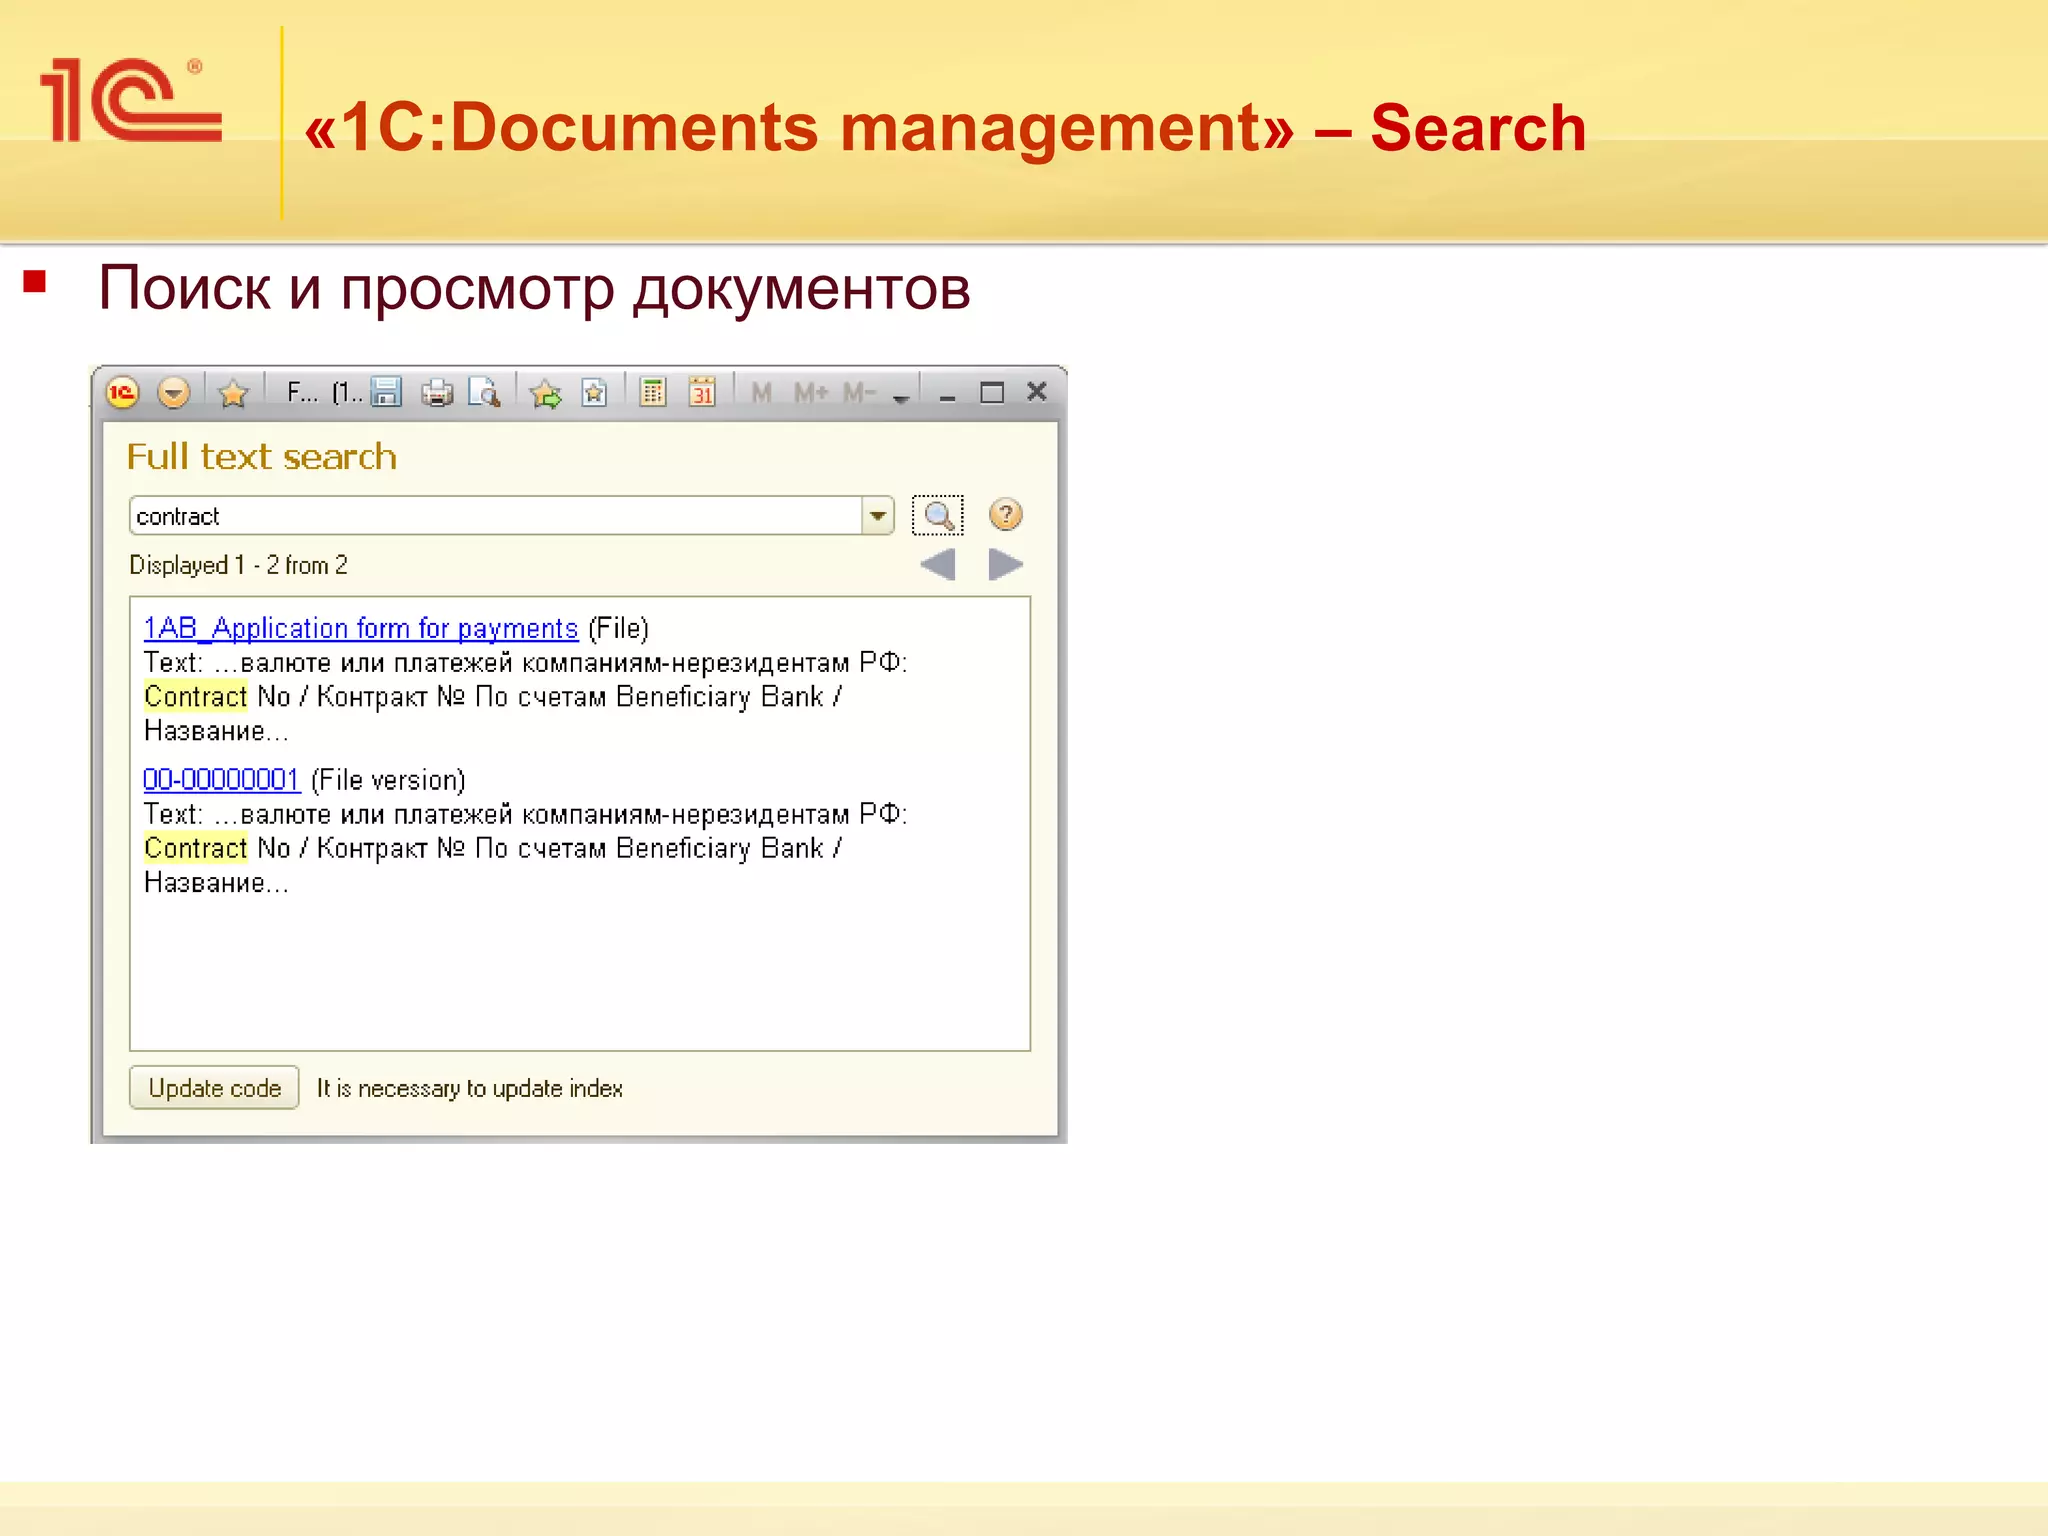Click highlighted 'Contract' in the first result

(x=196, y=697)
